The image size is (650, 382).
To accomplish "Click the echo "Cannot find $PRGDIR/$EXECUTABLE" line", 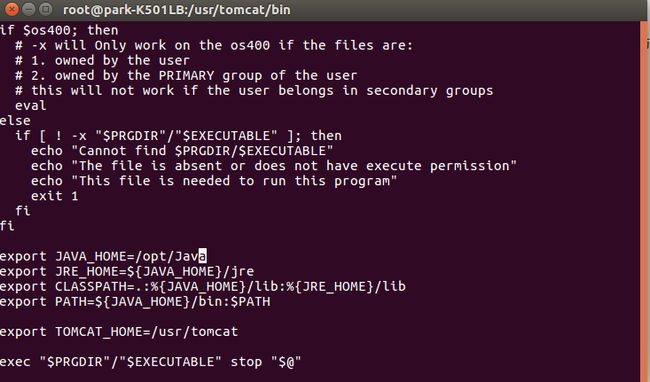I will click(x=182, y=150).
